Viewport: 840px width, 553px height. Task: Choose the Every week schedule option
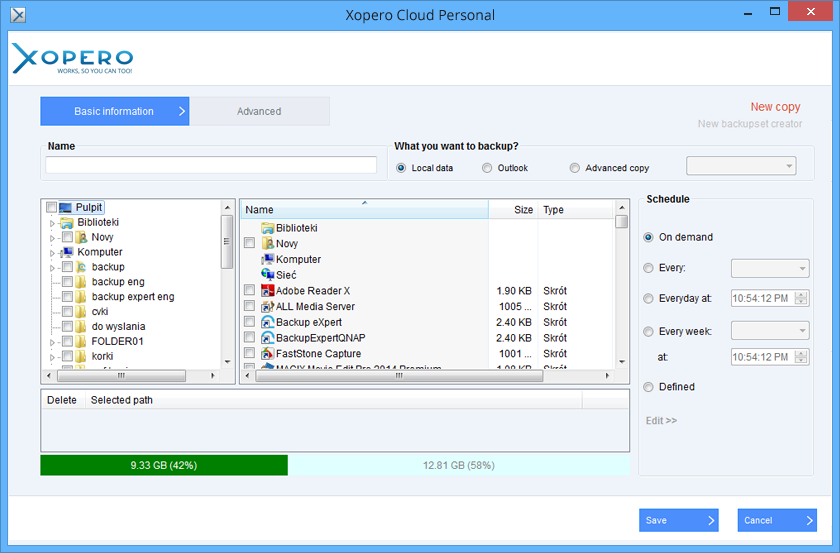click(648, 332)
